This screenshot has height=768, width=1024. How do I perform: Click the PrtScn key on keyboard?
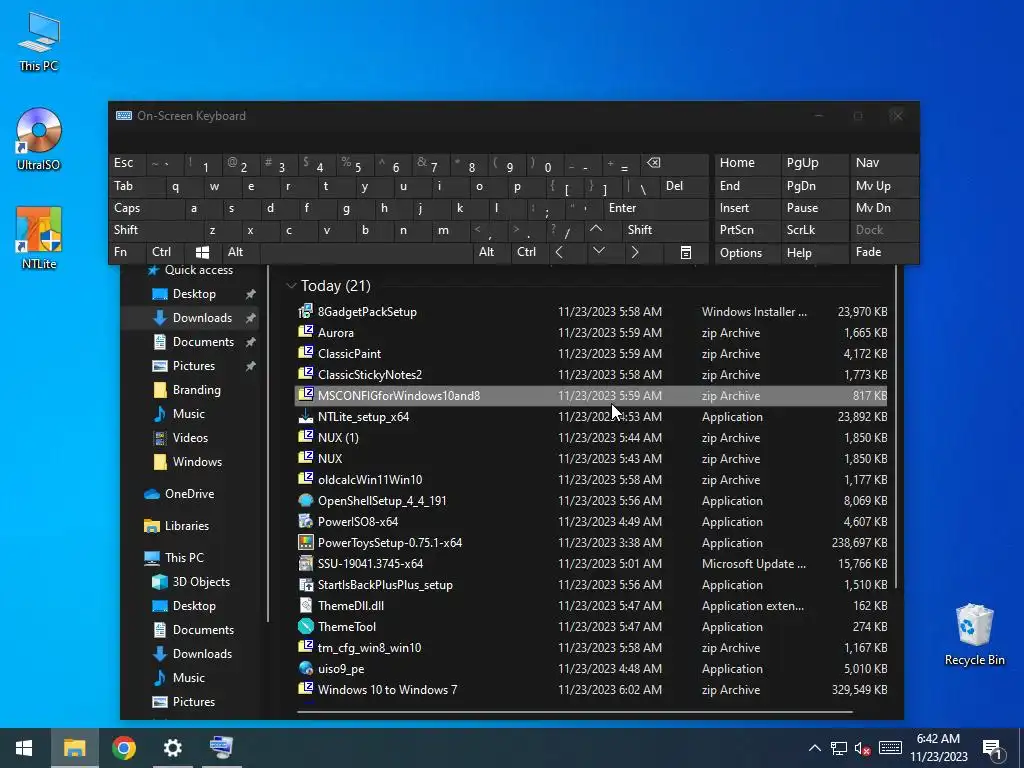tap(746, 230)
